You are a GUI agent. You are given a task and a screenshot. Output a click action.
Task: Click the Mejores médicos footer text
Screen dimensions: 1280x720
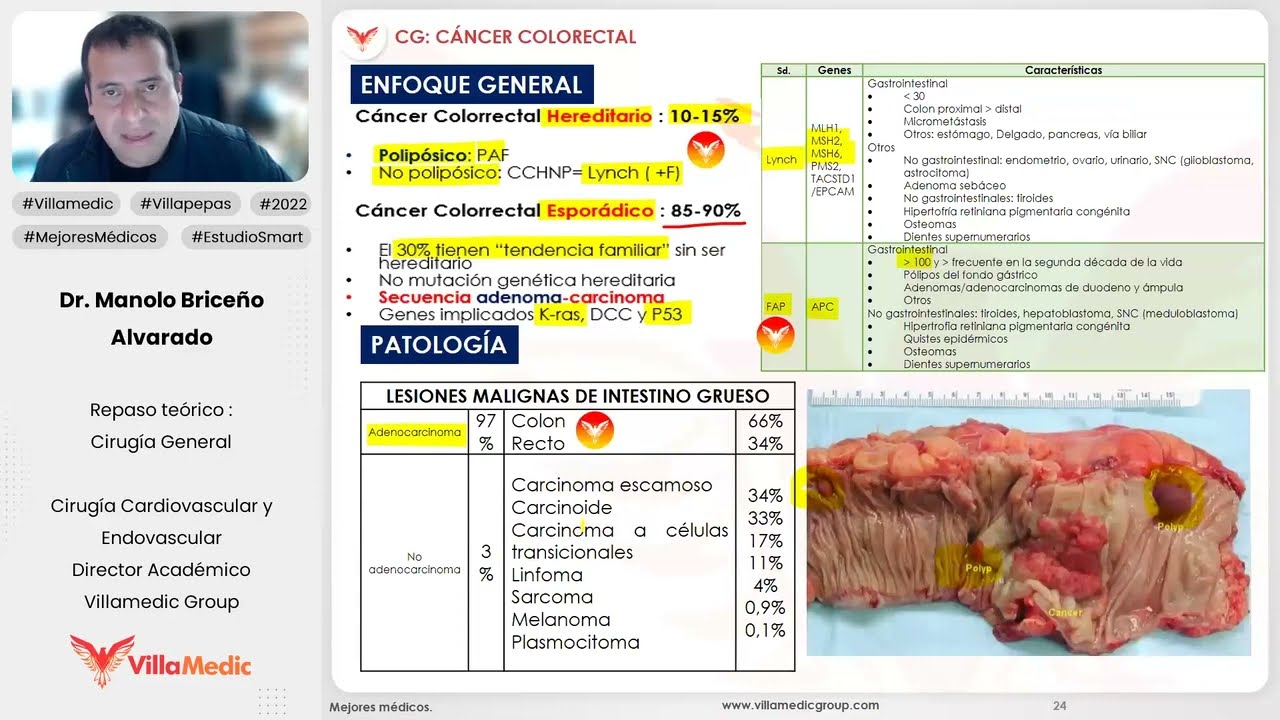pyautogui.click(x=381, y=707)
